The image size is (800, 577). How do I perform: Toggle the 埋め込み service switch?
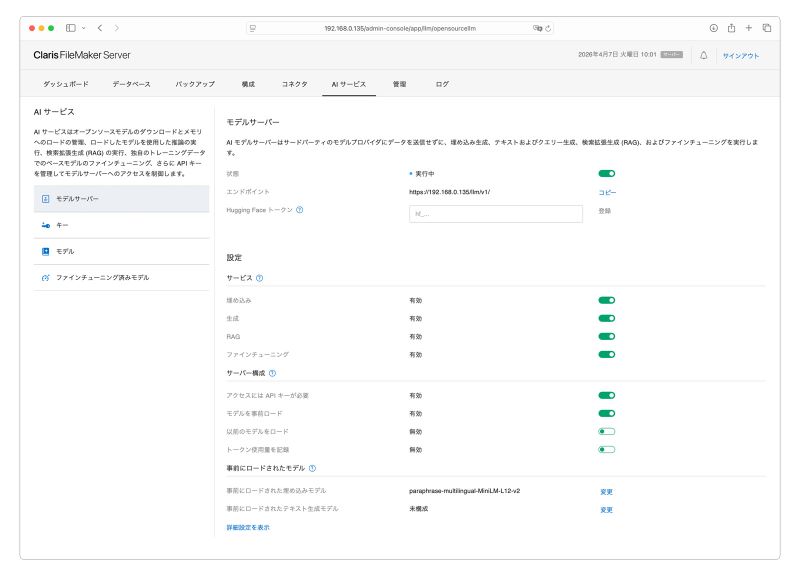point(606,300)
